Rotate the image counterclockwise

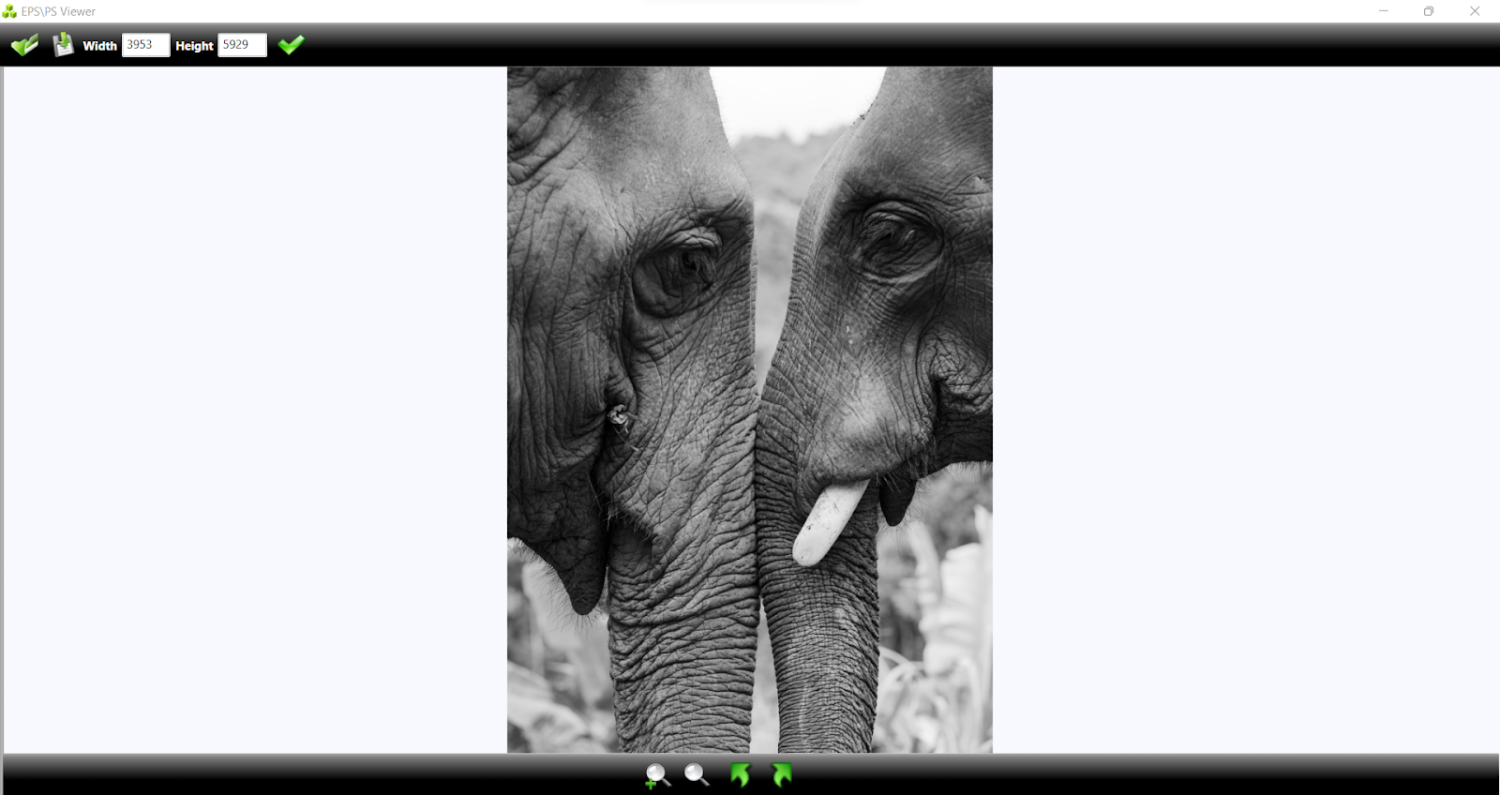tap(740, 775)
